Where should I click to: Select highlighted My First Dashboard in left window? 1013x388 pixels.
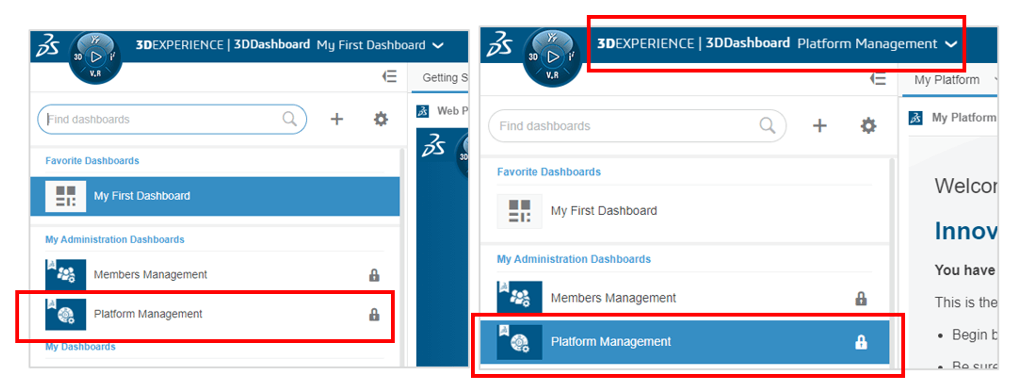[214, 196]
